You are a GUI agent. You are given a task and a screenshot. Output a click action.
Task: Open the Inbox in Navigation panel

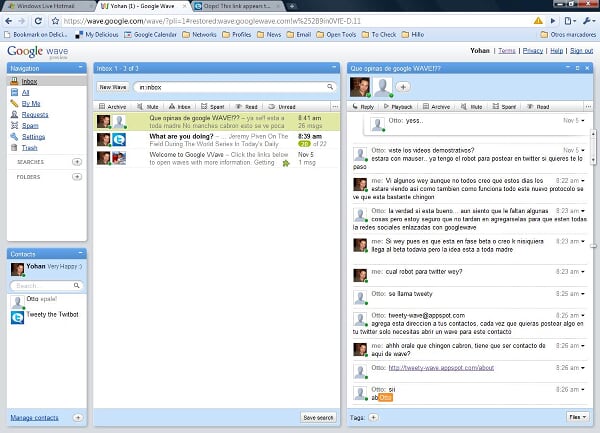pos(29,81)
